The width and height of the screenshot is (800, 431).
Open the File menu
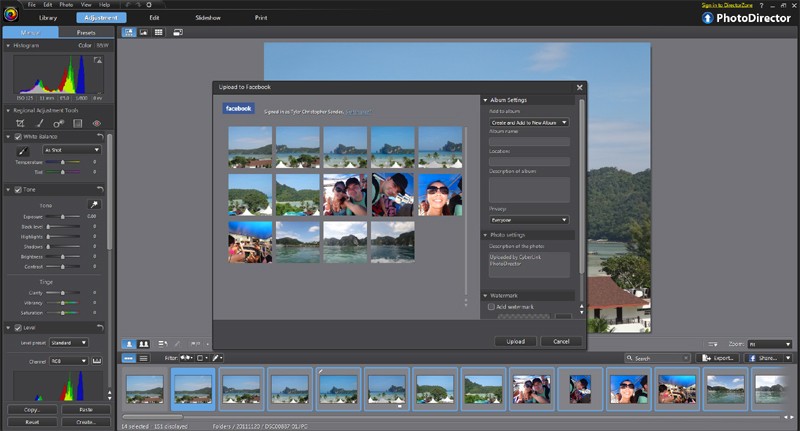[x=32, y=5]
